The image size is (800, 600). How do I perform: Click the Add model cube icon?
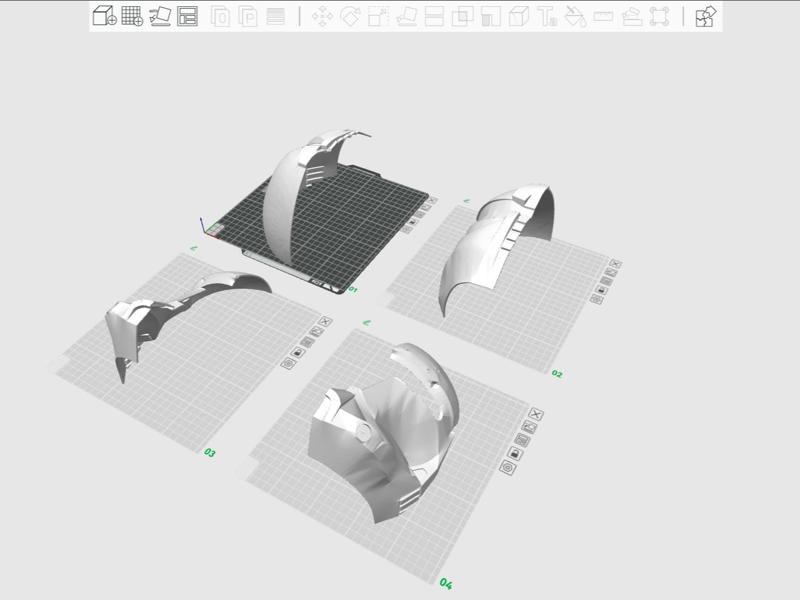click(x=105, y=16)
